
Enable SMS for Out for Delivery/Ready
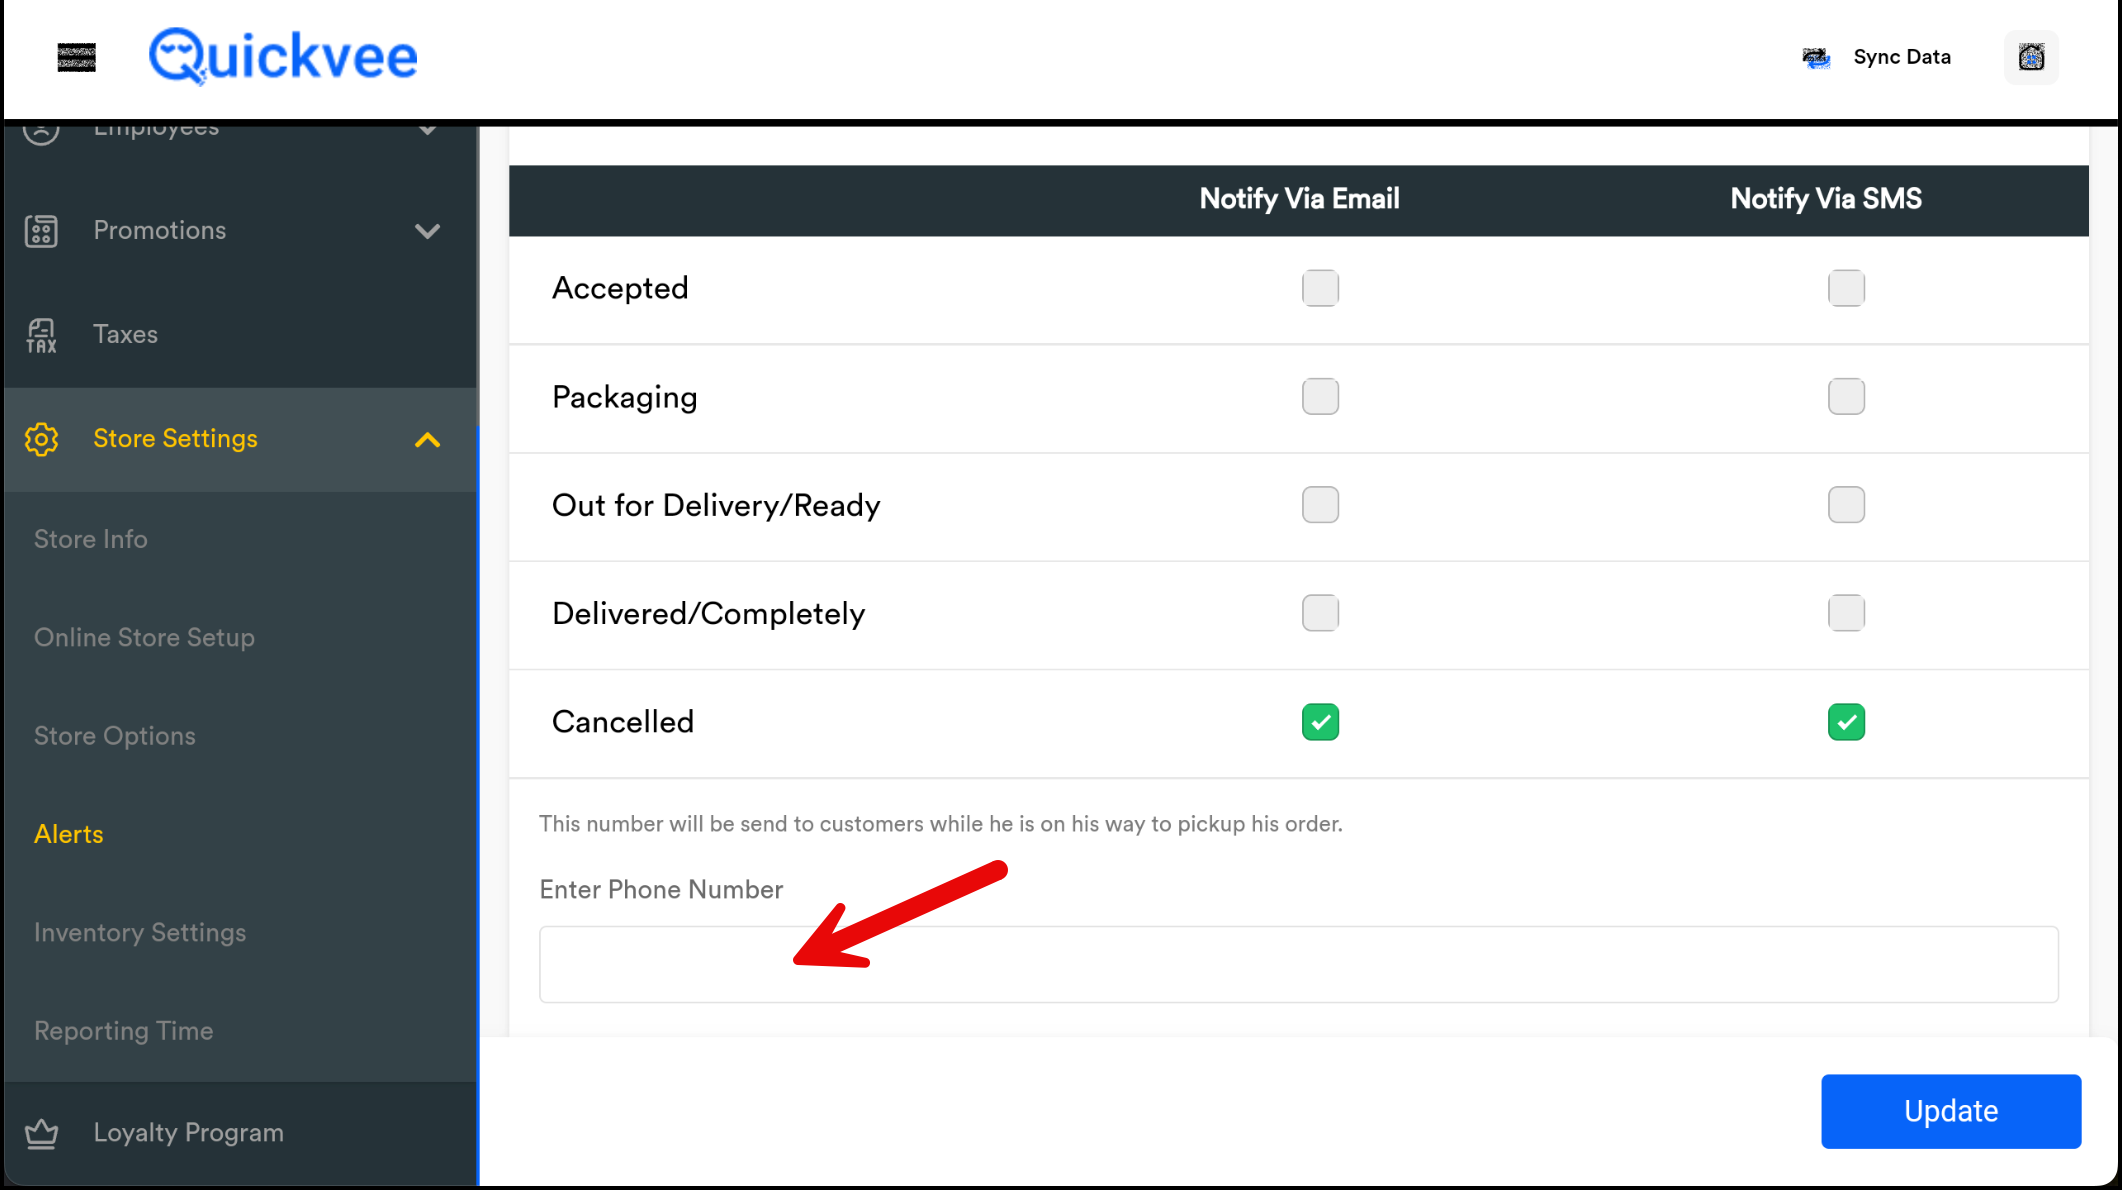(1846, 505)
